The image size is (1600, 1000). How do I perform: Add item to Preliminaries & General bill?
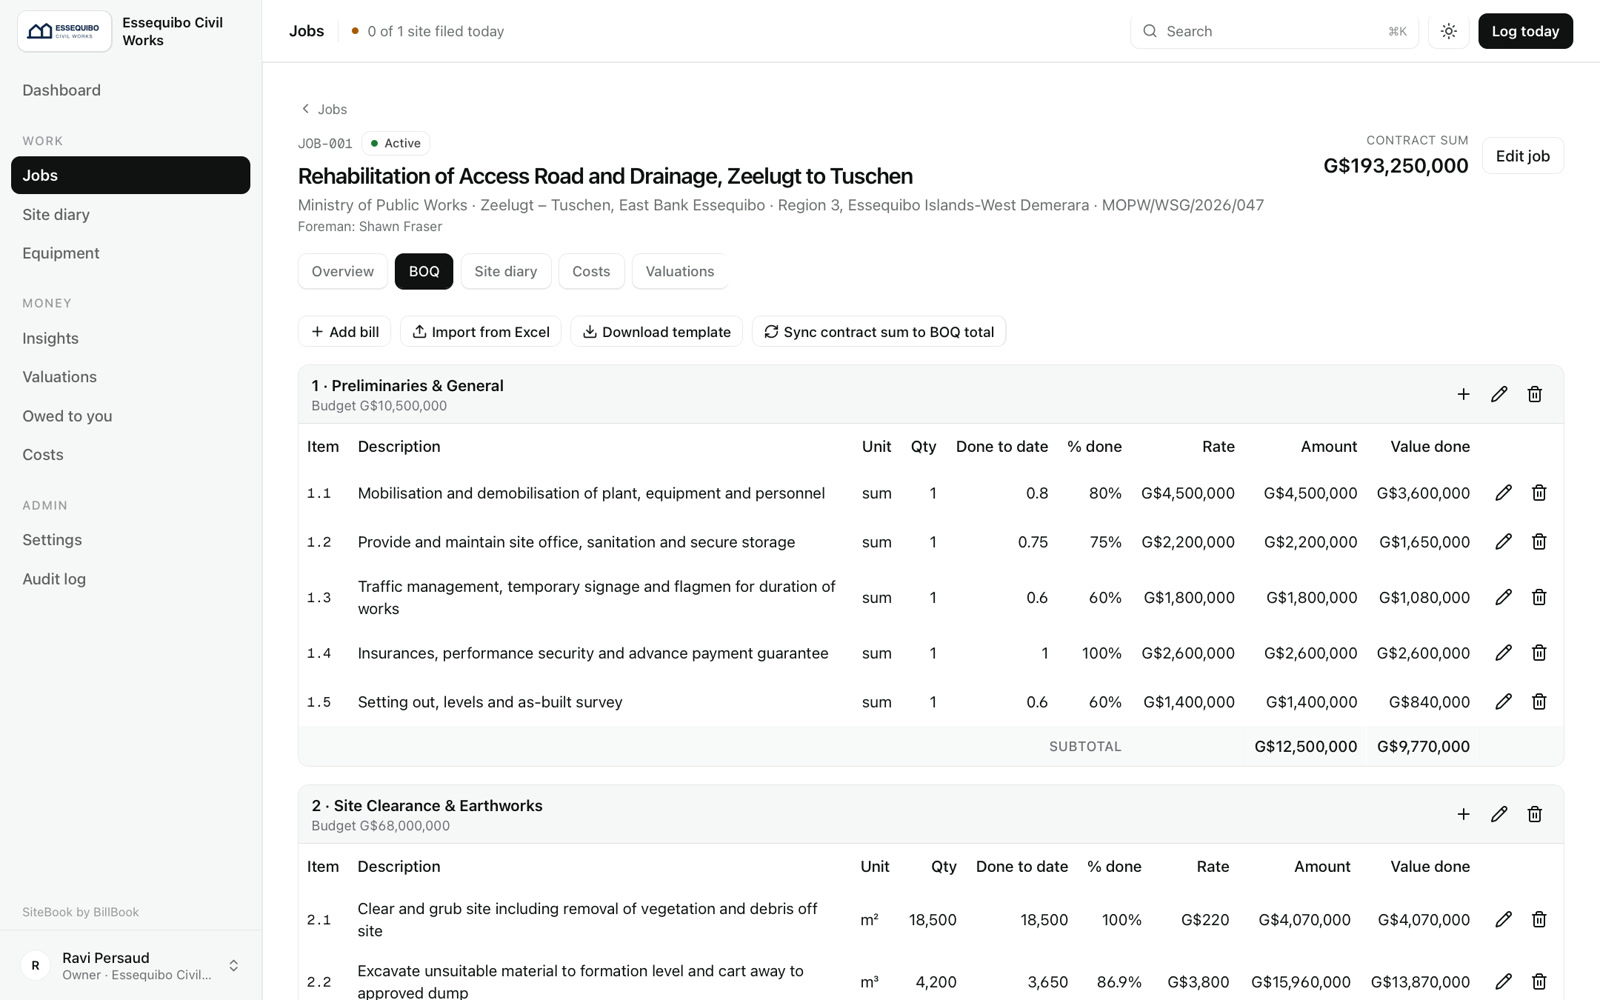tap(1463, 394)
